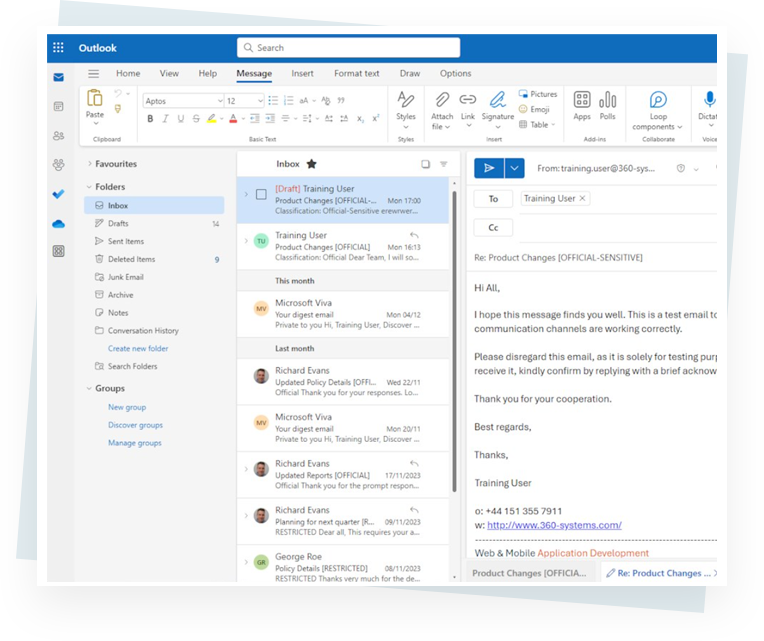Expand the Favourites section
Viewport: 764px width, 641px height.
pyautogui.click(x=89, y=164)
